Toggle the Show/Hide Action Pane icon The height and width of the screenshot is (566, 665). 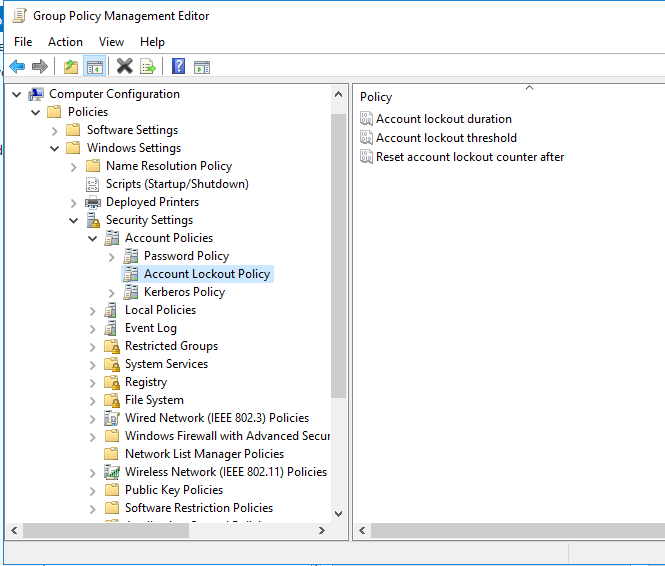pos(202,67)
